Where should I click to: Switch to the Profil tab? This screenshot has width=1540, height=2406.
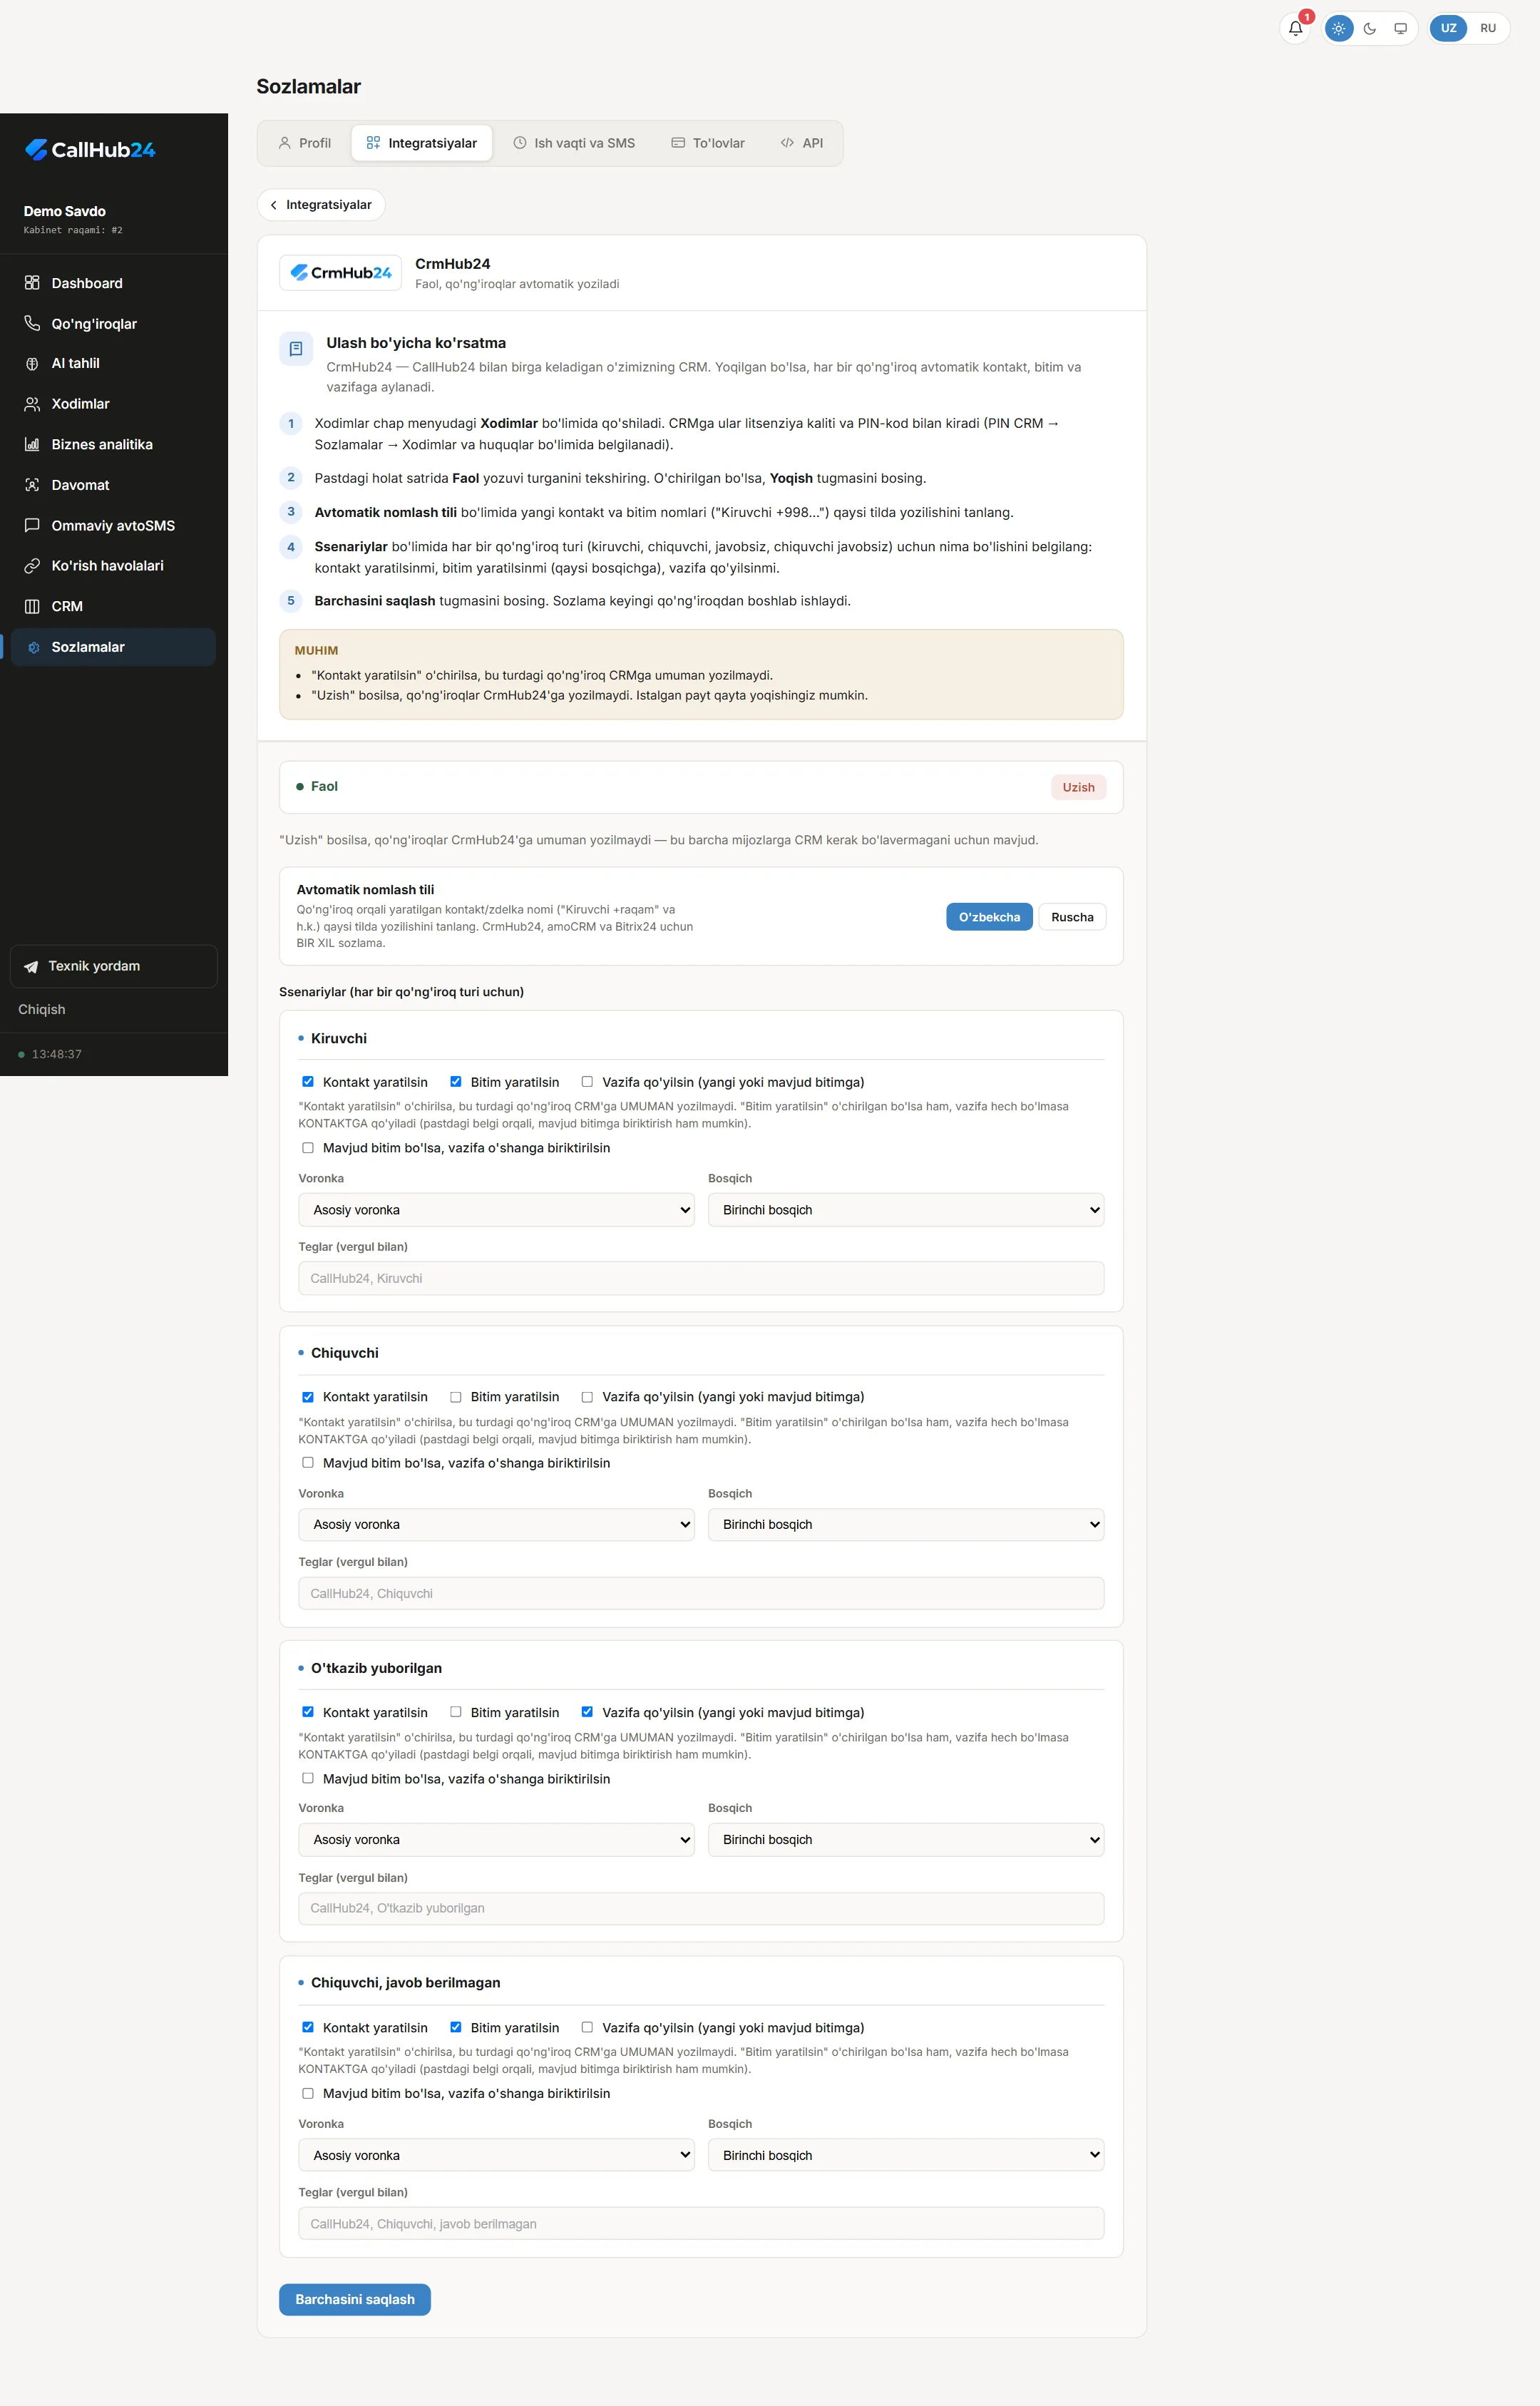[x=305, y=143]
